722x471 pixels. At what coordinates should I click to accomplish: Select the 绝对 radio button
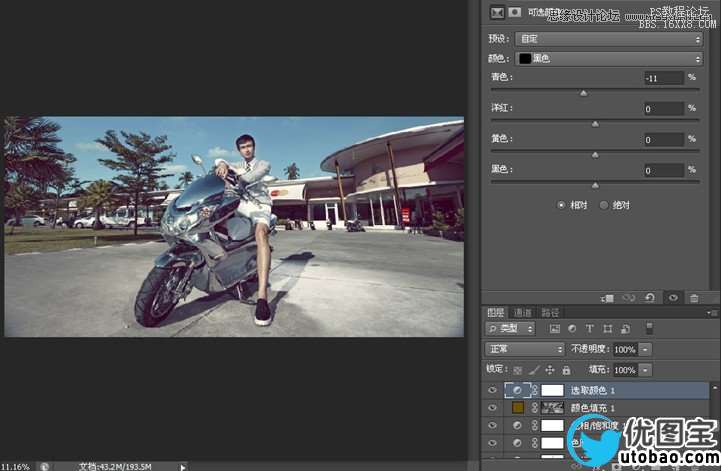[604, 205]
